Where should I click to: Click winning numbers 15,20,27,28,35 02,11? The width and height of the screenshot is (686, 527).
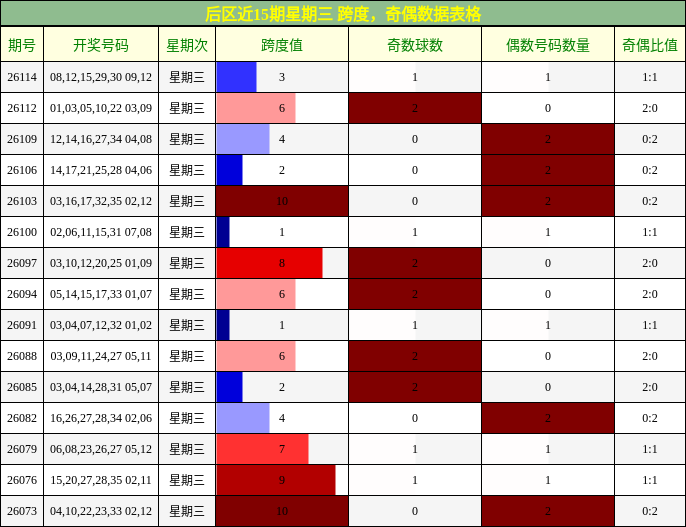[x=101, y=480]
